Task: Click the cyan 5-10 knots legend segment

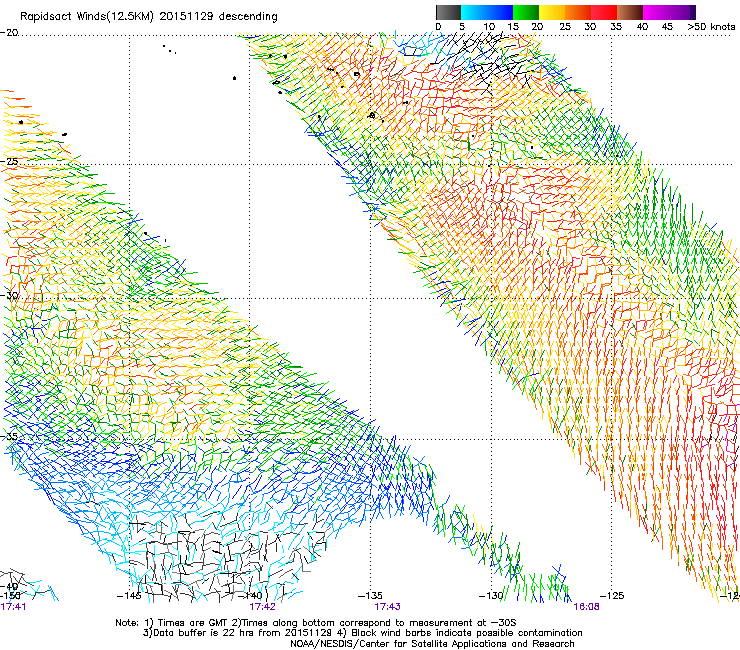Action: [474, 12]
